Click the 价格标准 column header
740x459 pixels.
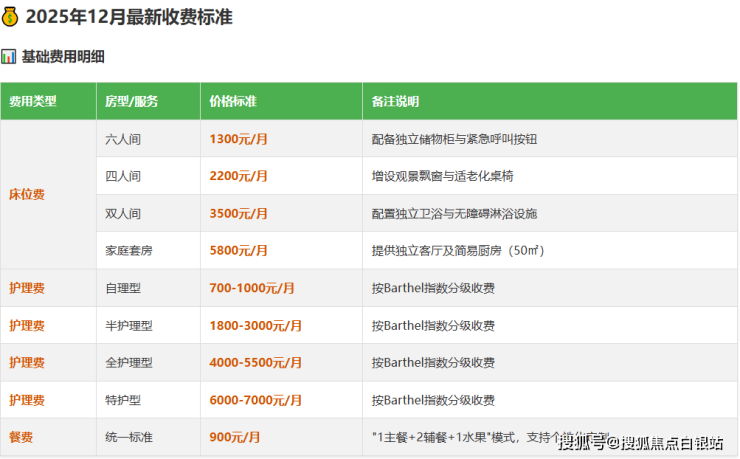pos(233,102)
